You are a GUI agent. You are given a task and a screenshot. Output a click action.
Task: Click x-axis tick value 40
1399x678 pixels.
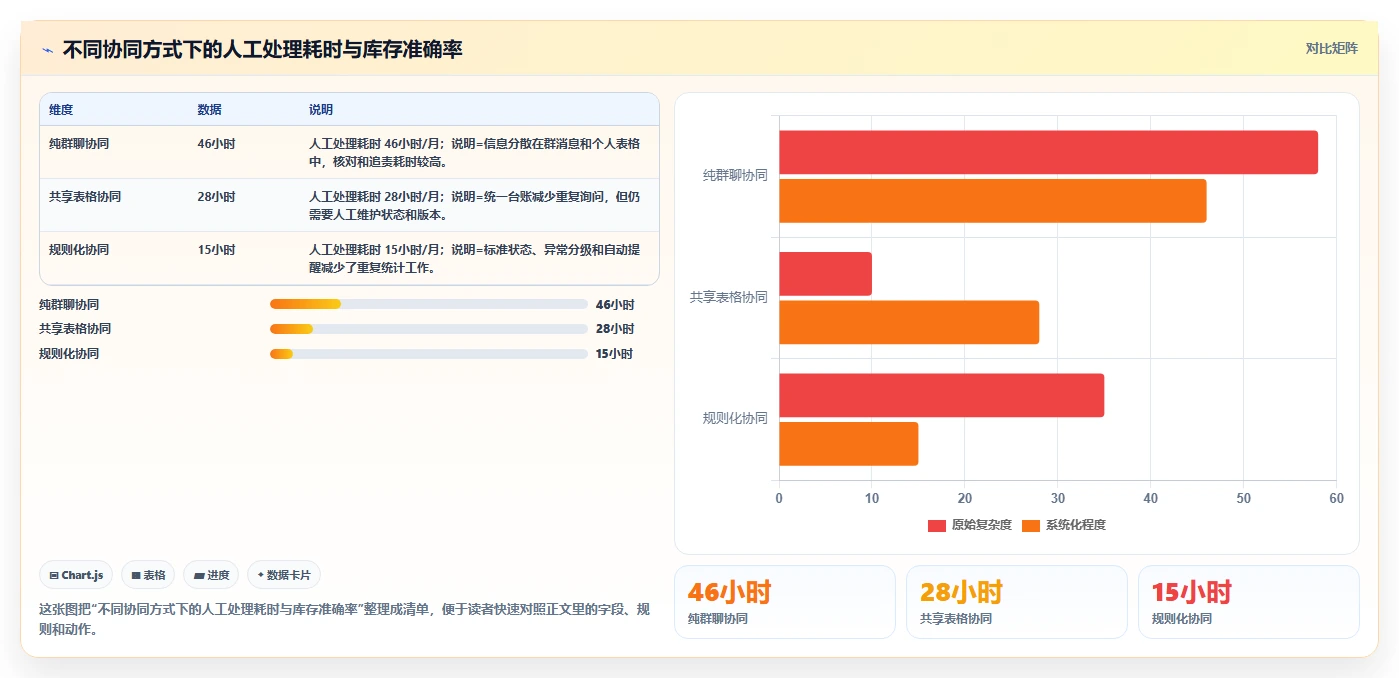1151,498
